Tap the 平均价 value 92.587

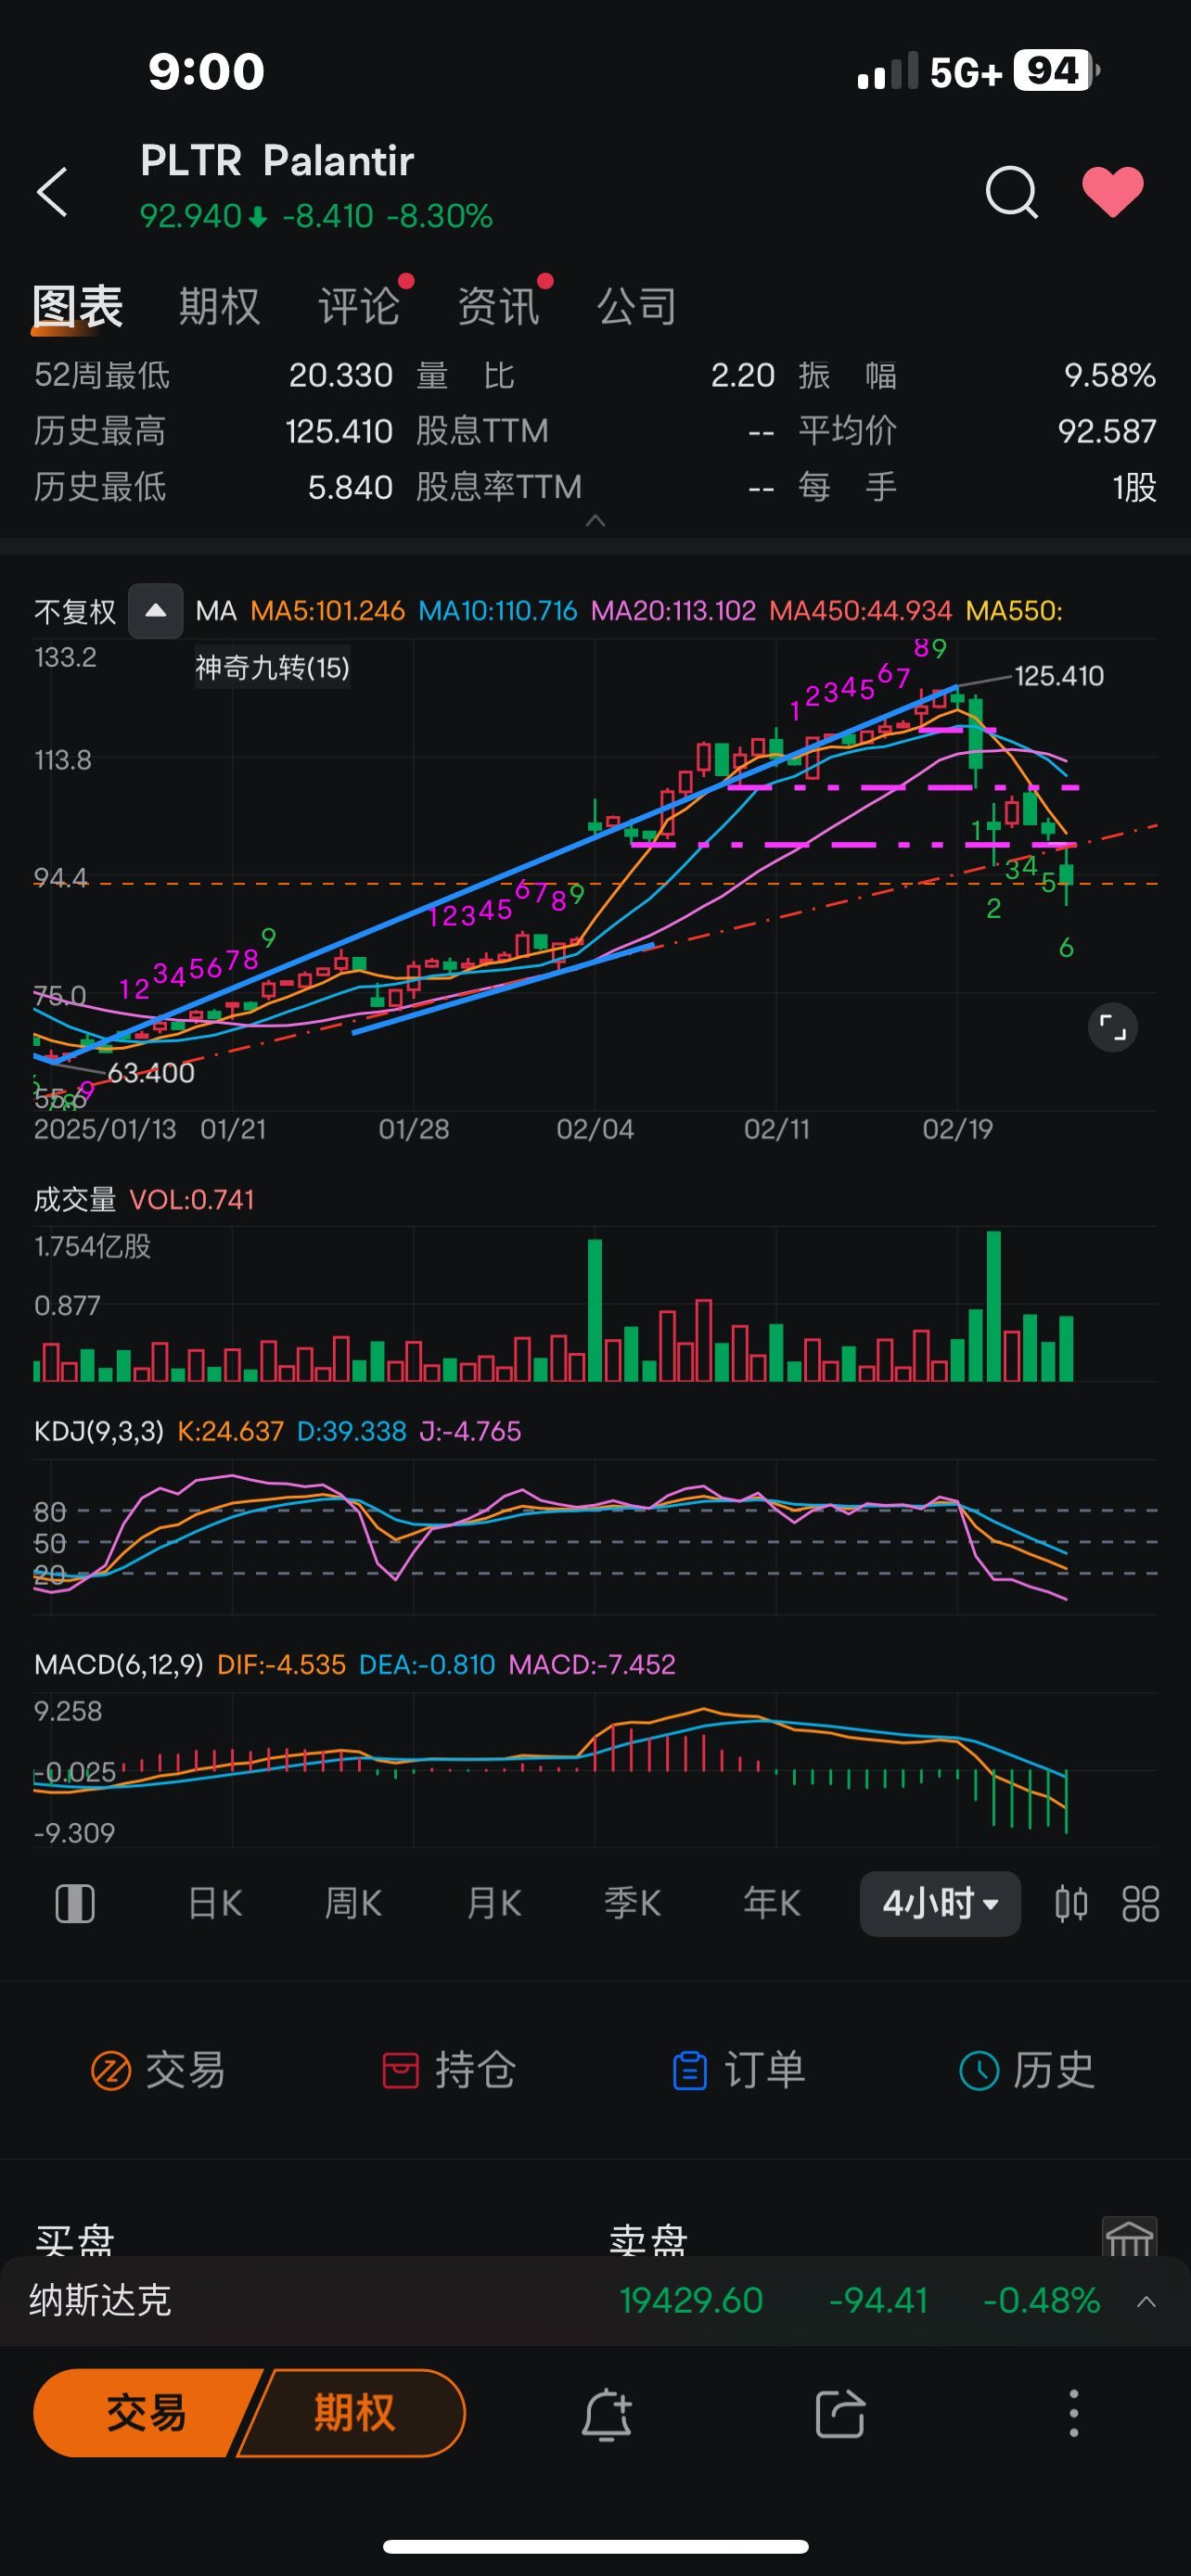click(1107, 431)
